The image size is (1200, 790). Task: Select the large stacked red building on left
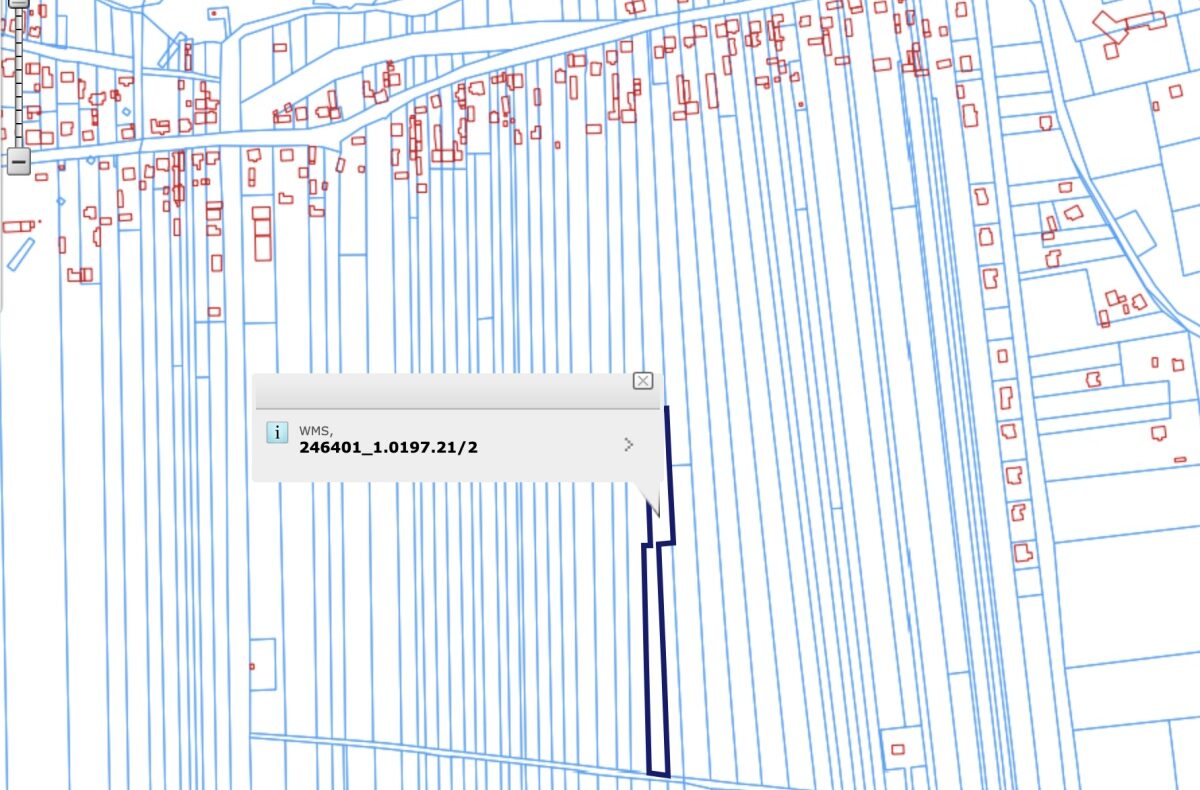(x=262, y=233)
